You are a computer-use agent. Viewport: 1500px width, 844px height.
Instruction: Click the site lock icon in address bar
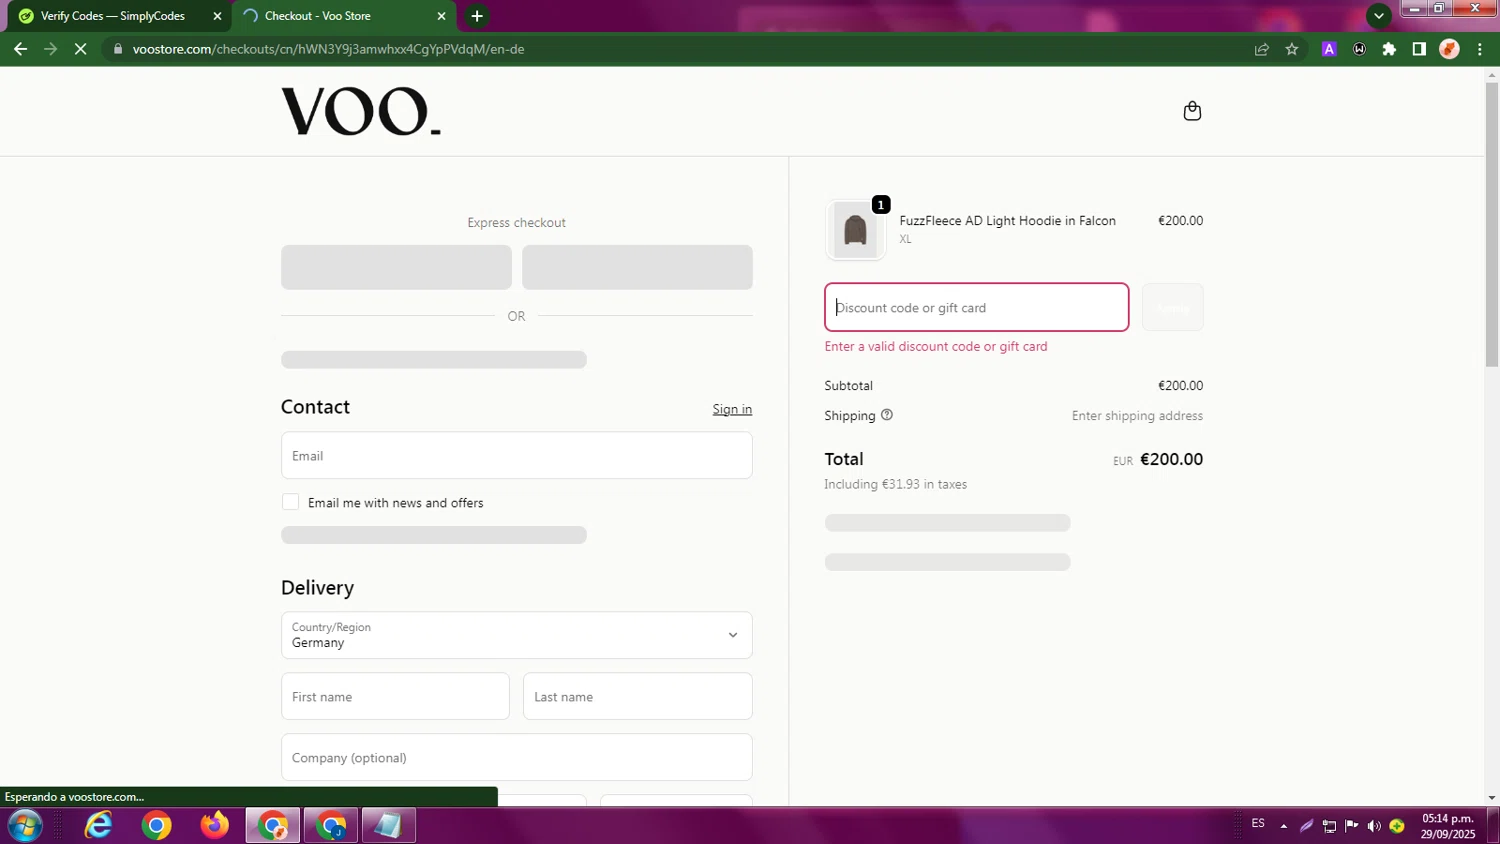click(118, 49)
